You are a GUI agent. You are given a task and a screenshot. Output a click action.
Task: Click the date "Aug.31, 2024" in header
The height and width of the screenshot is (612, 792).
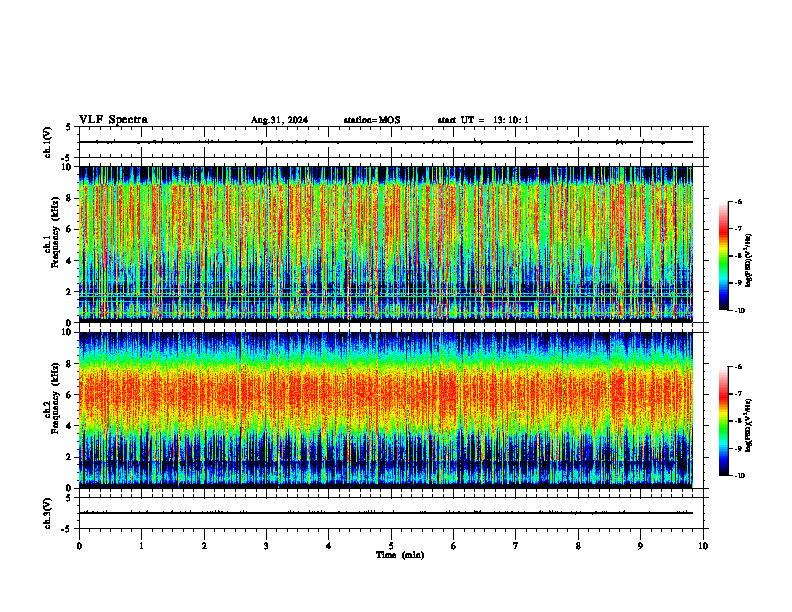pyautogui.click(x=279, y=120)
